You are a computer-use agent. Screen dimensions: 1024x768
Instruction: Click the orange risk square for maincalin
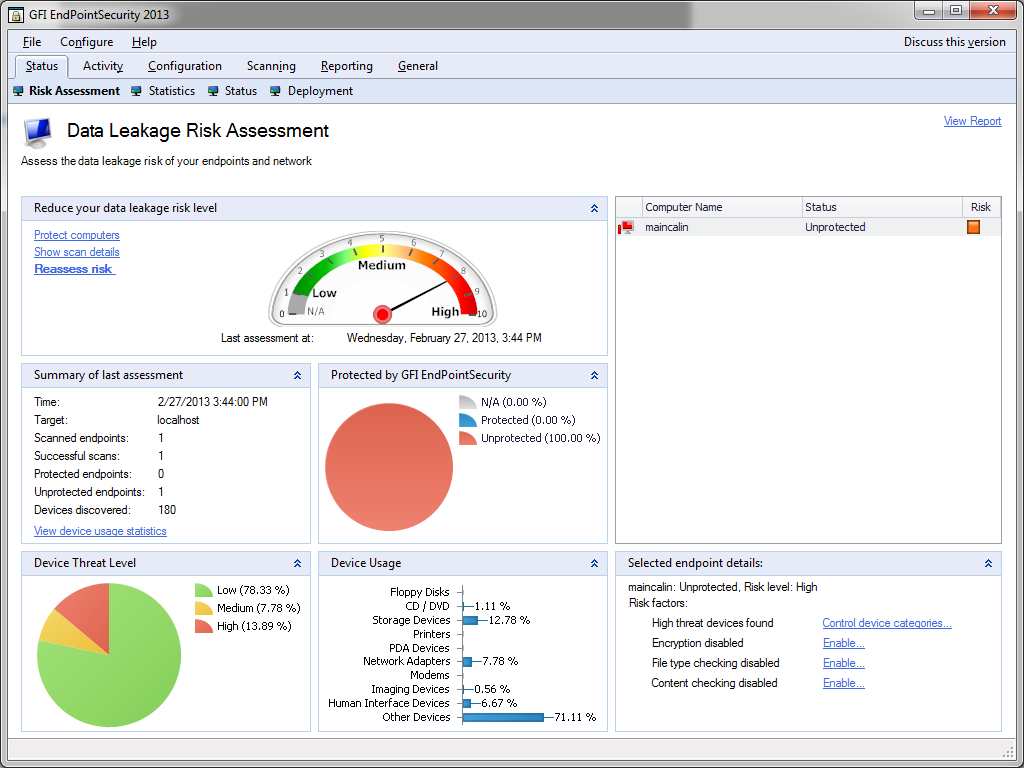coord(973,227)
